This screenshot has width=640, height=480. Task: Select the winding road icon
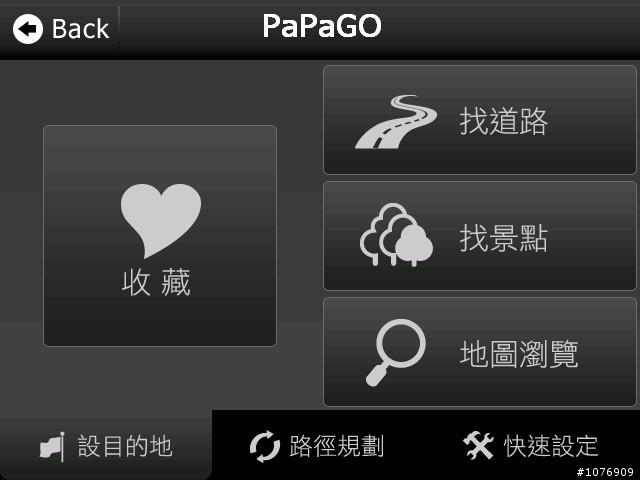tap(396, 122)
